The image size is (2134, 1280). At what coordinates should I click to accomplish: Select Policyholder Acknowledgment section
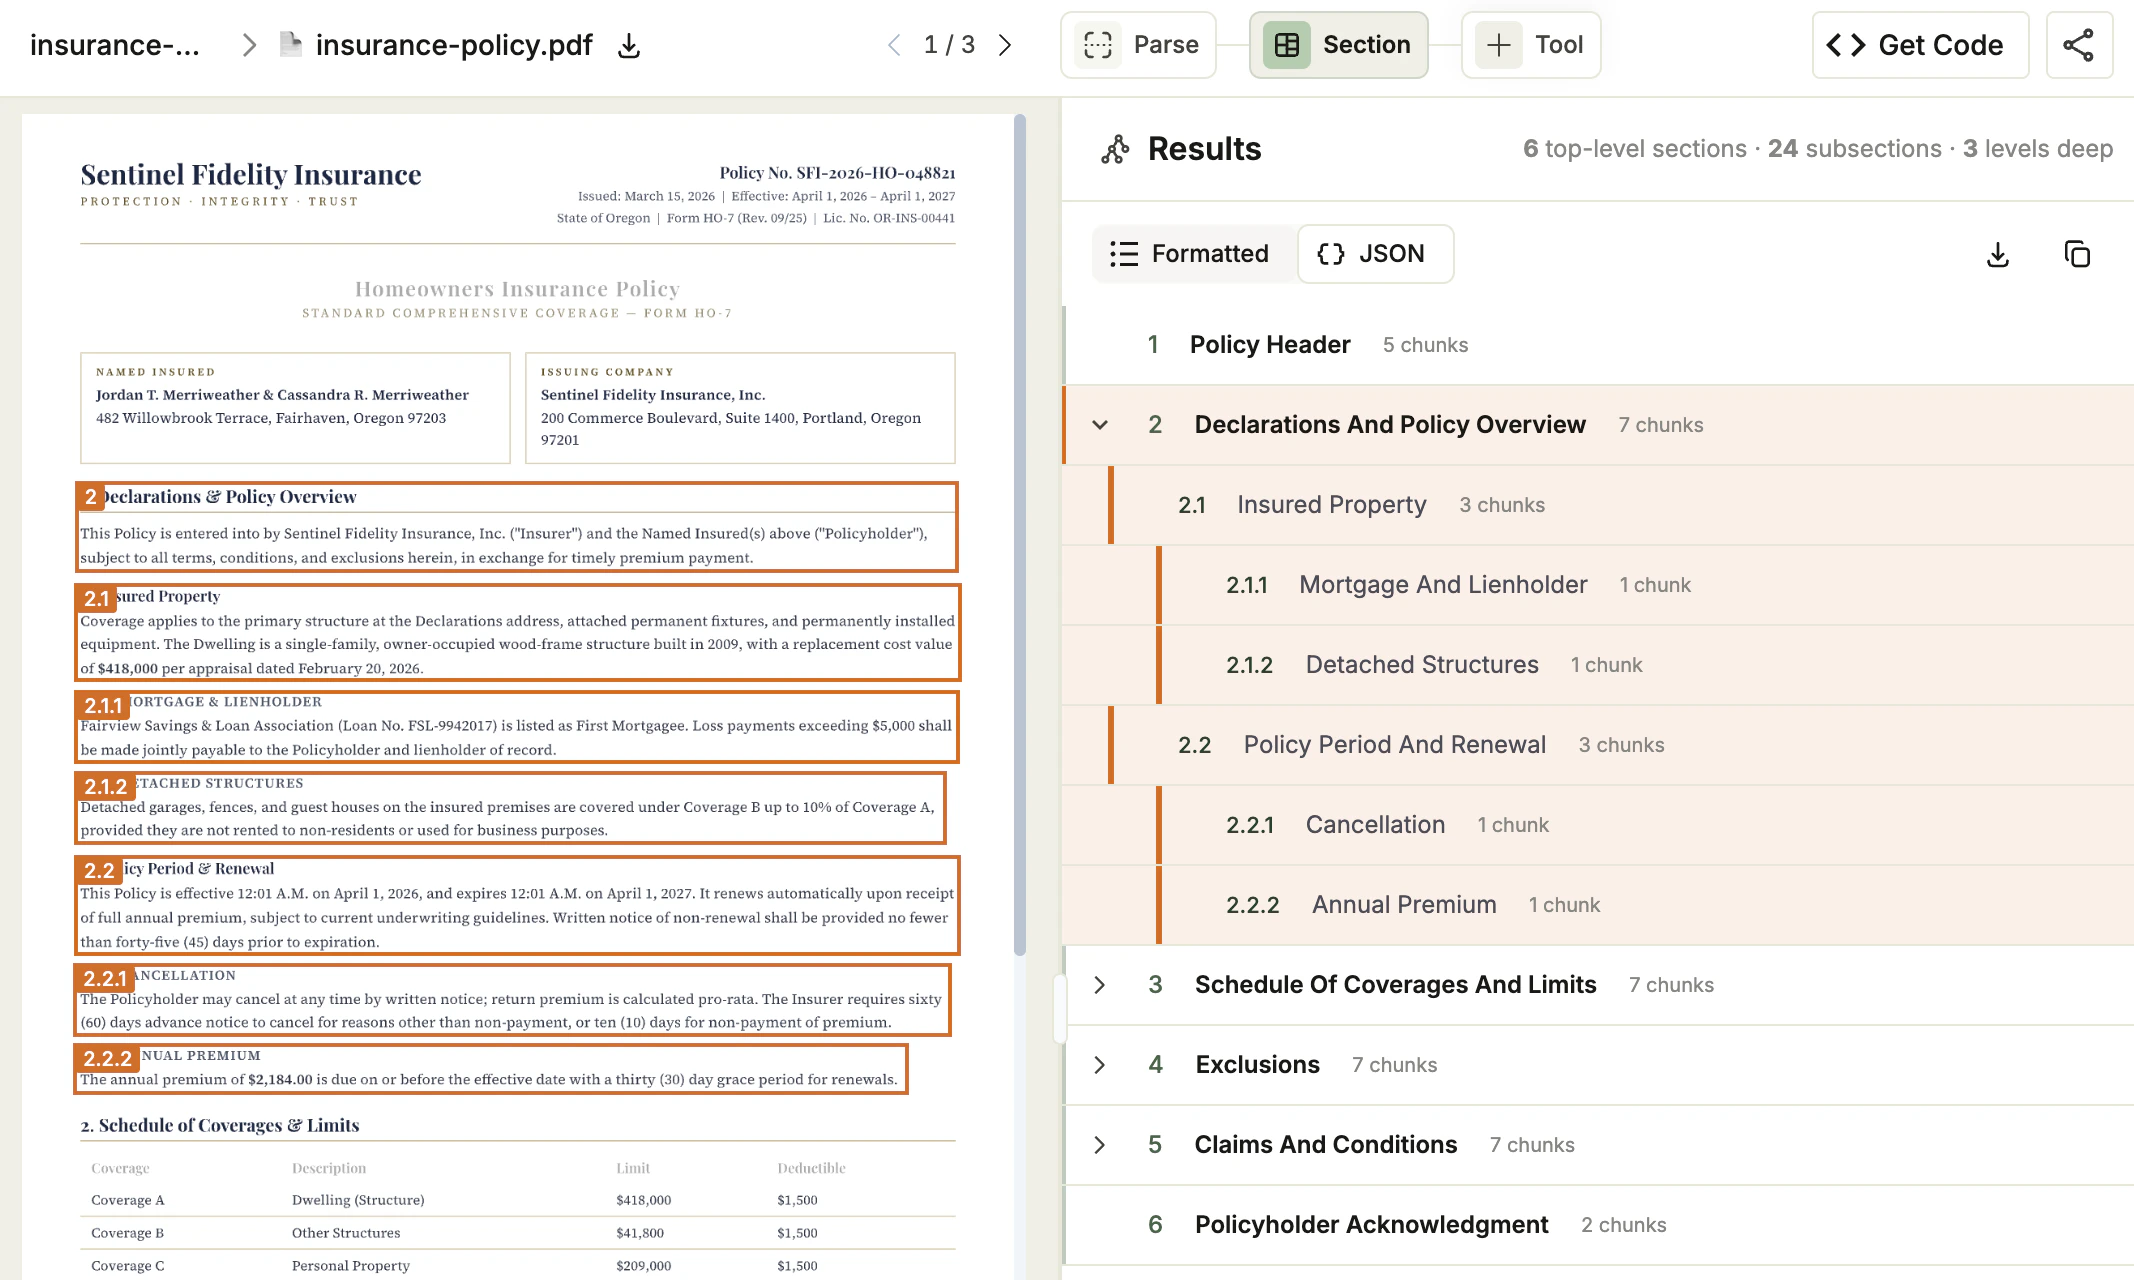(1598, 1225)
